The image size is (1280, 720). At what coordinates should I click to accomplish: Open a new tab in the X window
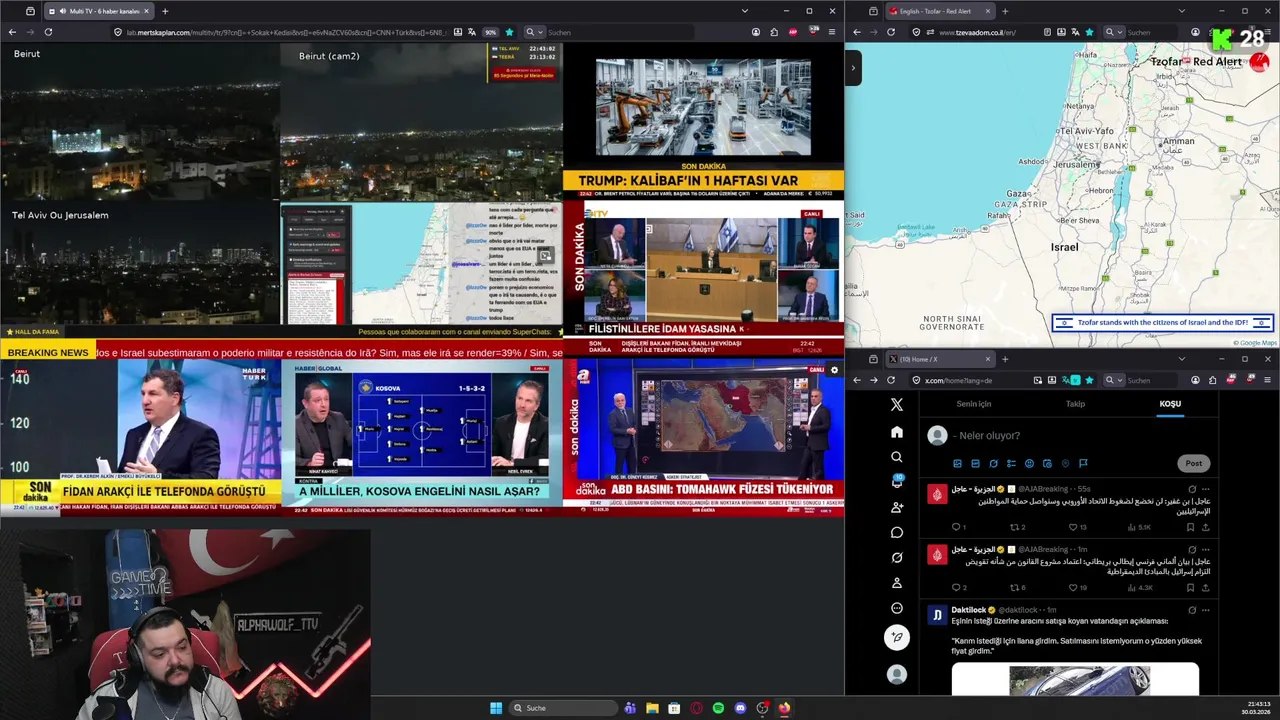[x=1005, y=359]
